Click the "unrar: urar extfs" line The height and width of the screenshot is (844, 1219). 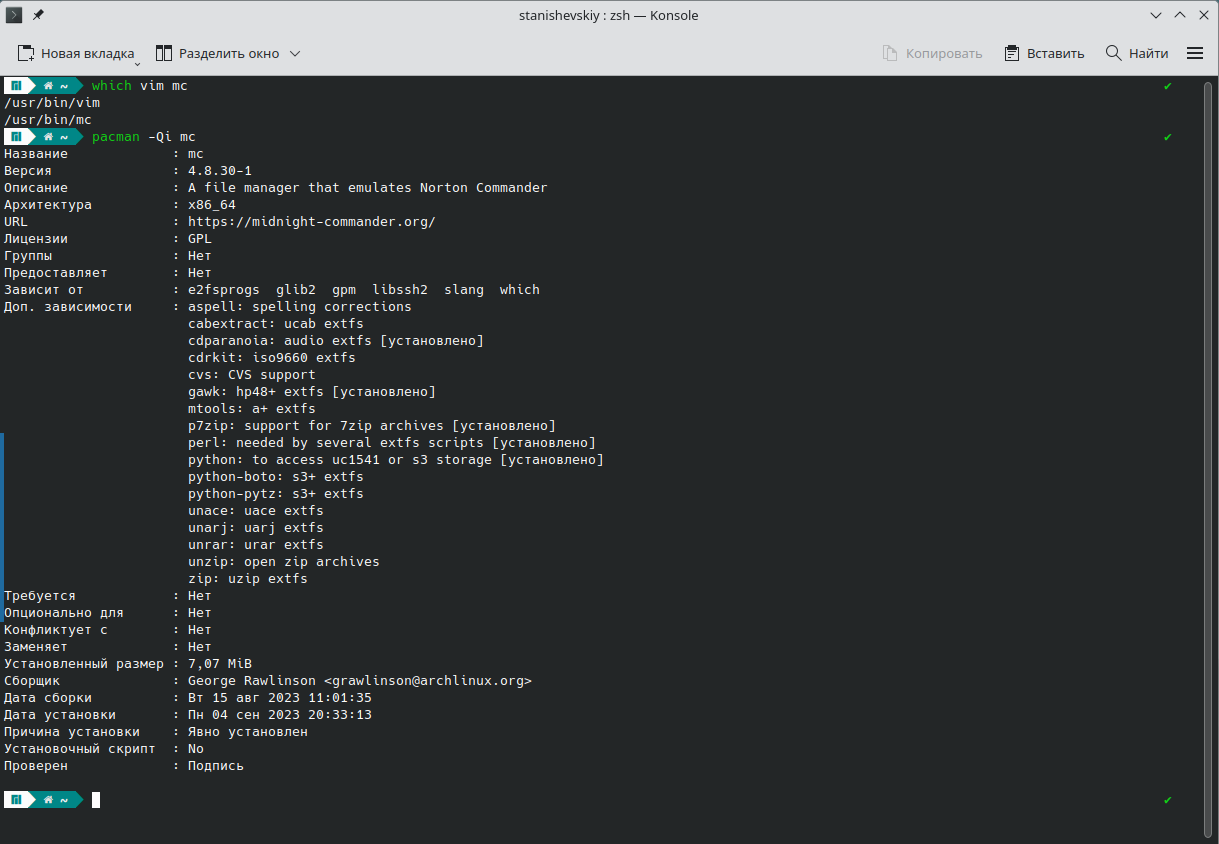tap(256, 545)
